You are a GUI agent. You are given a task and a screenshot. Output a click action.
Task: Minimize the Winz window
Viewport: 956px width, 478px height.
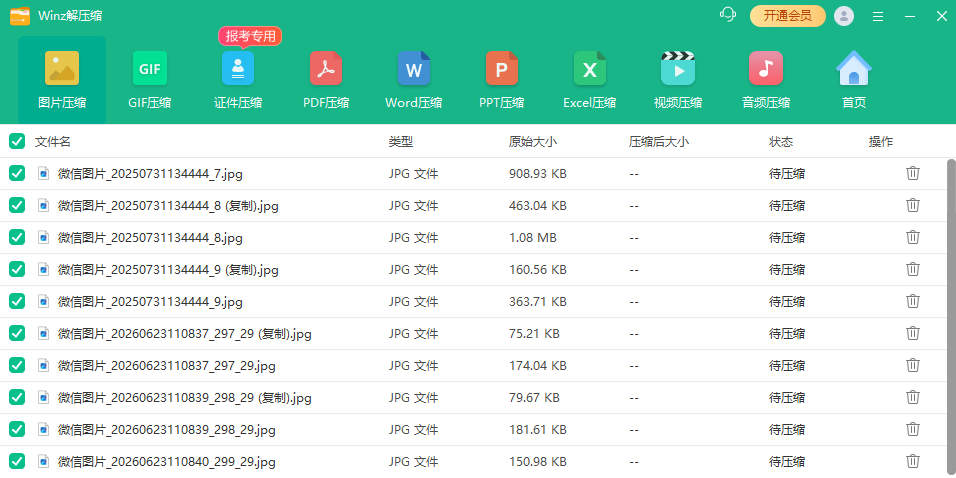tap(910, 16)
